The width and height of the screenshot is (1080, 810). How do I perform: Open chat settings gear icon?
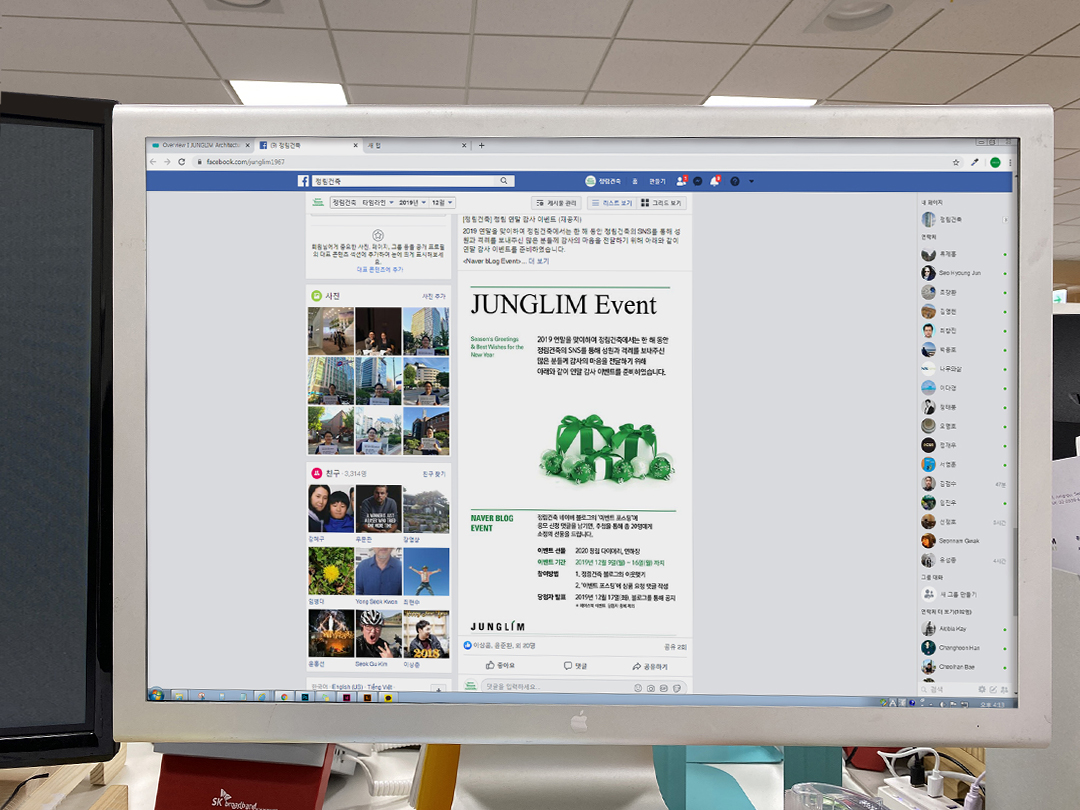[982, 689]
